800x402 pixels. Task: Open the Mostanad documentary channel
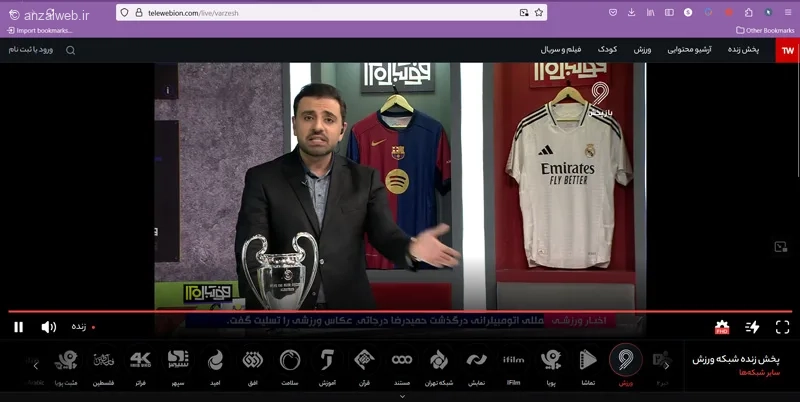pos(402,366)
